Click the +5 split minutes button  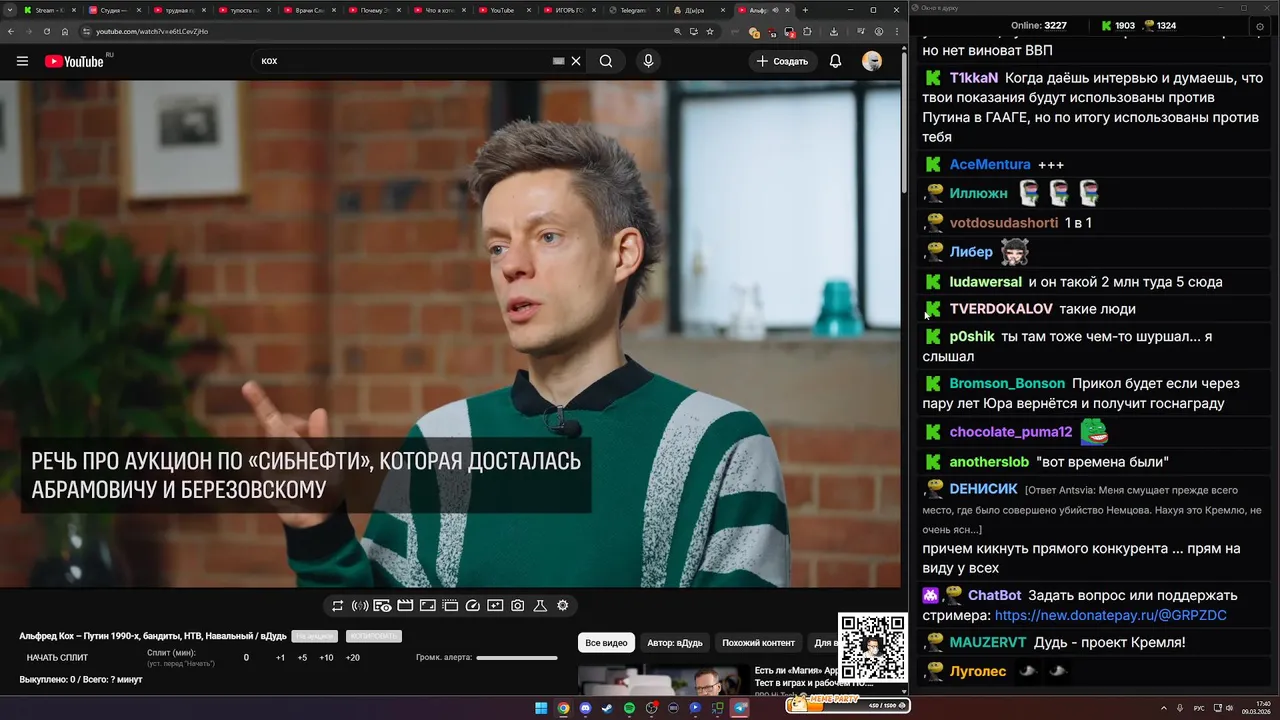302,657
